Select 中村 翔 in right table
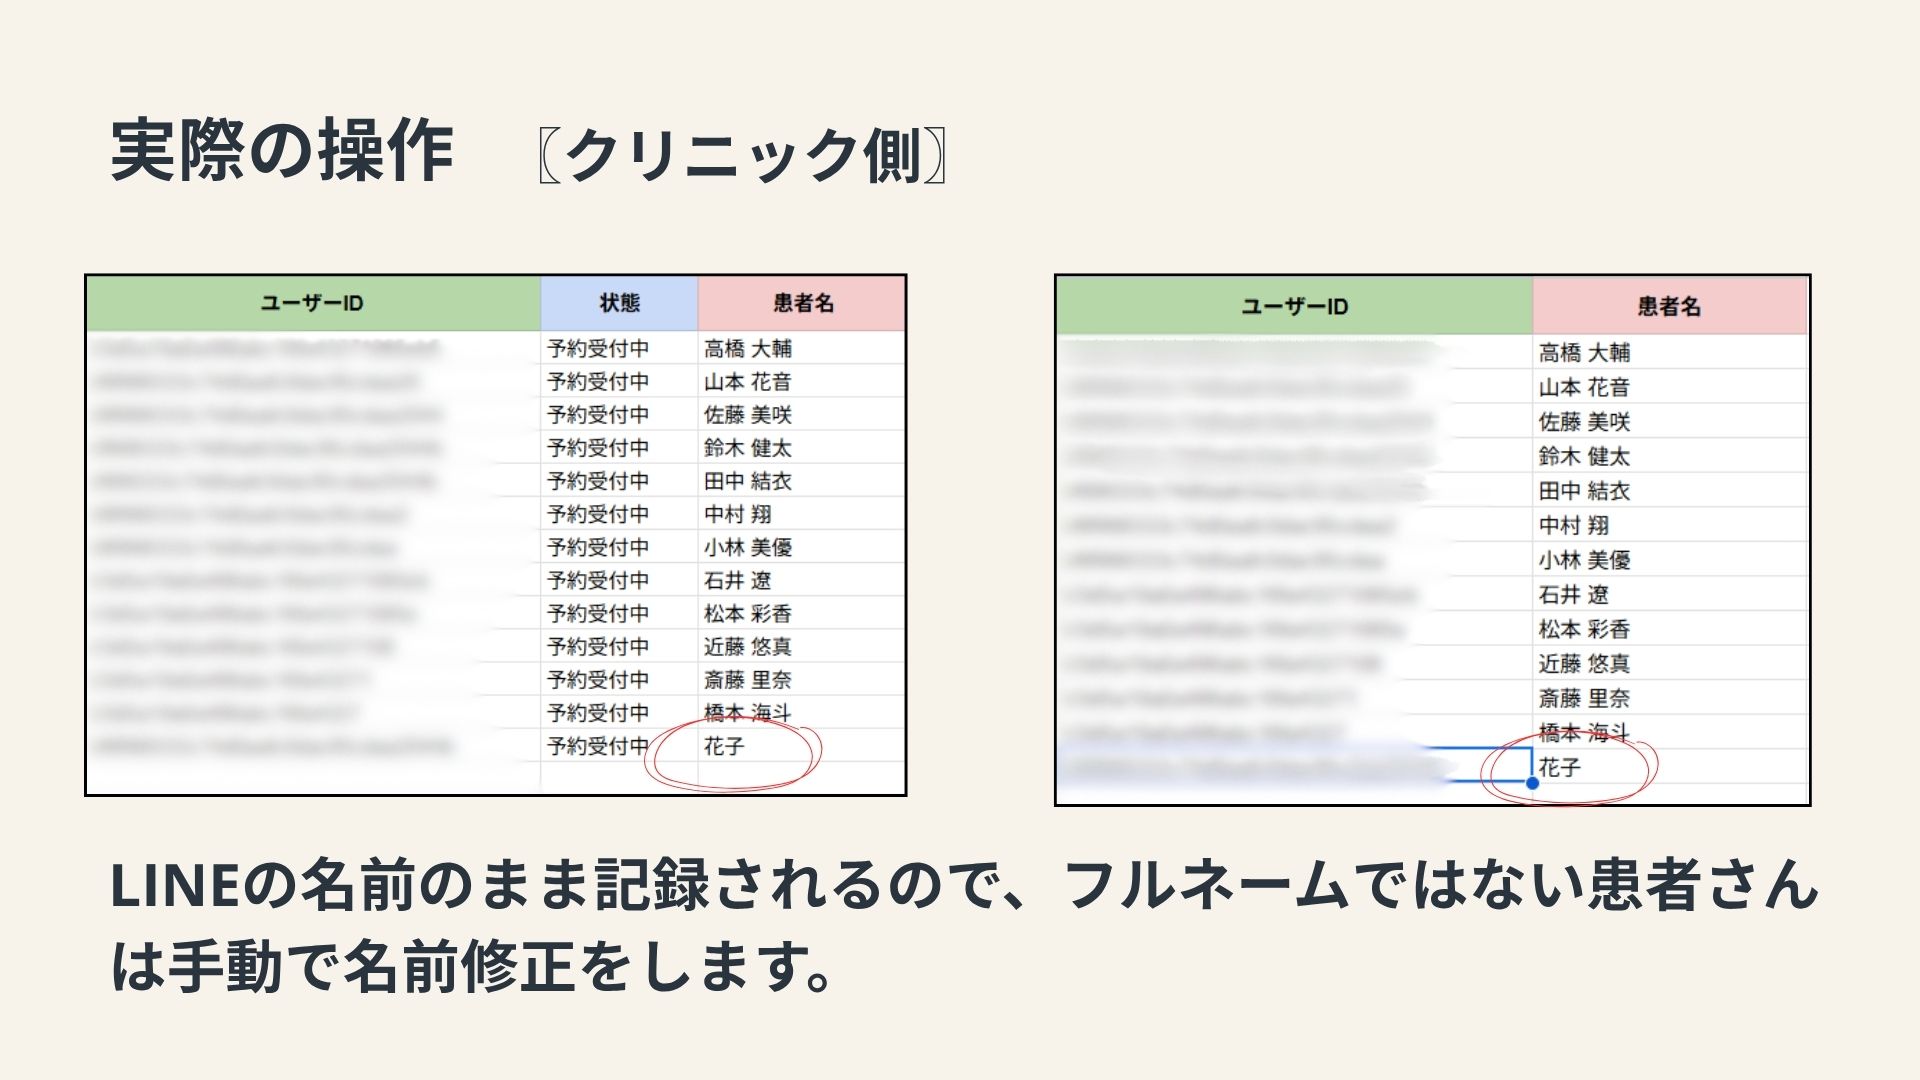 pyautogui.click(x=1574, y=525)
